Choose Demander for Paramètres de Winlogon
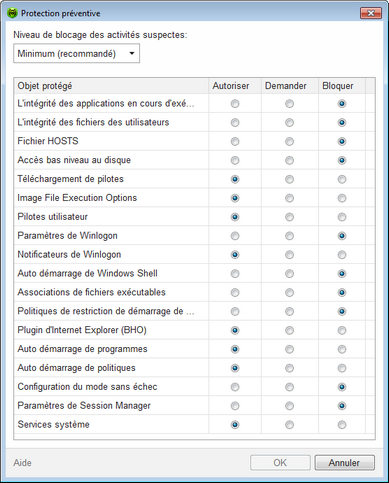The height and width of the screenshot is (483, 389). tap(289, 236)
